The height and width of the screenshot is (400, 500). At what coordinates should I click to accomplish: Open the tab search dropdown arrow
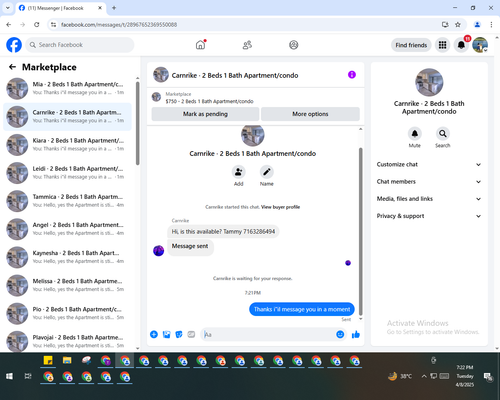pyautogui.click(x=8, y=8)
